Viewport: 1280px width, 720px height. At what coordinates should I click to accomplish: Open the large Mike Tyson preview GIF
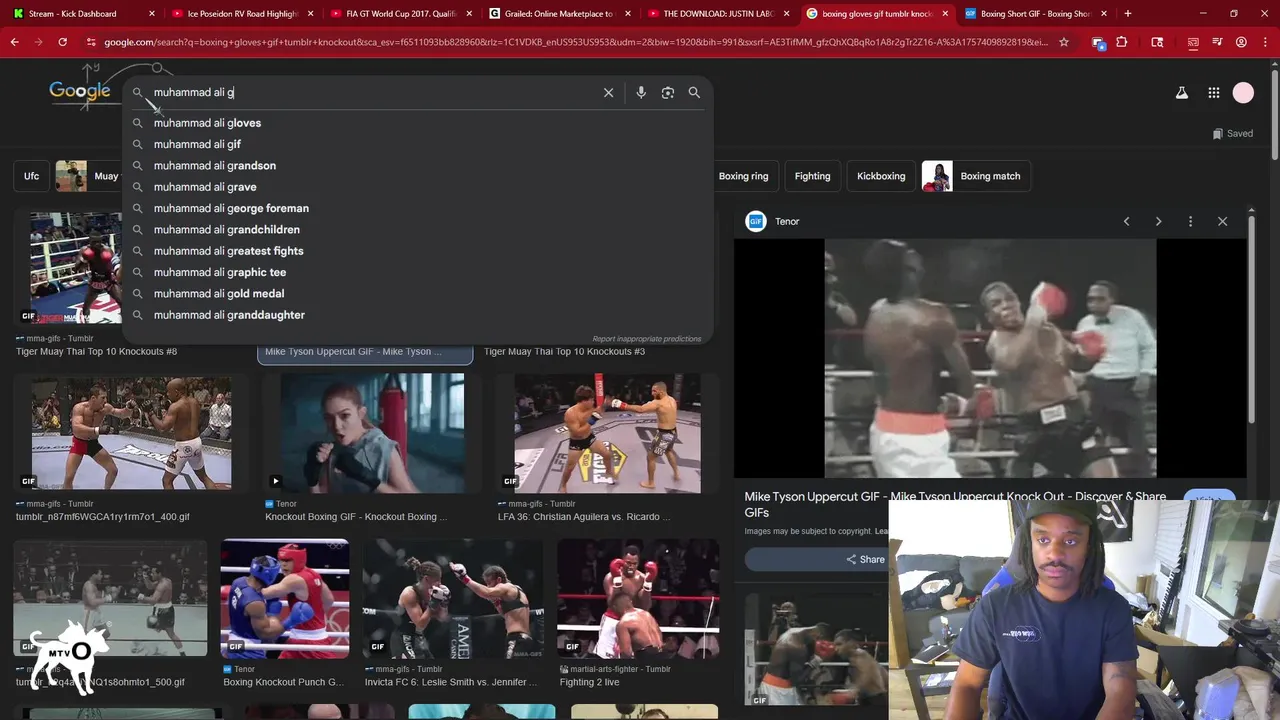coord(990,358)
